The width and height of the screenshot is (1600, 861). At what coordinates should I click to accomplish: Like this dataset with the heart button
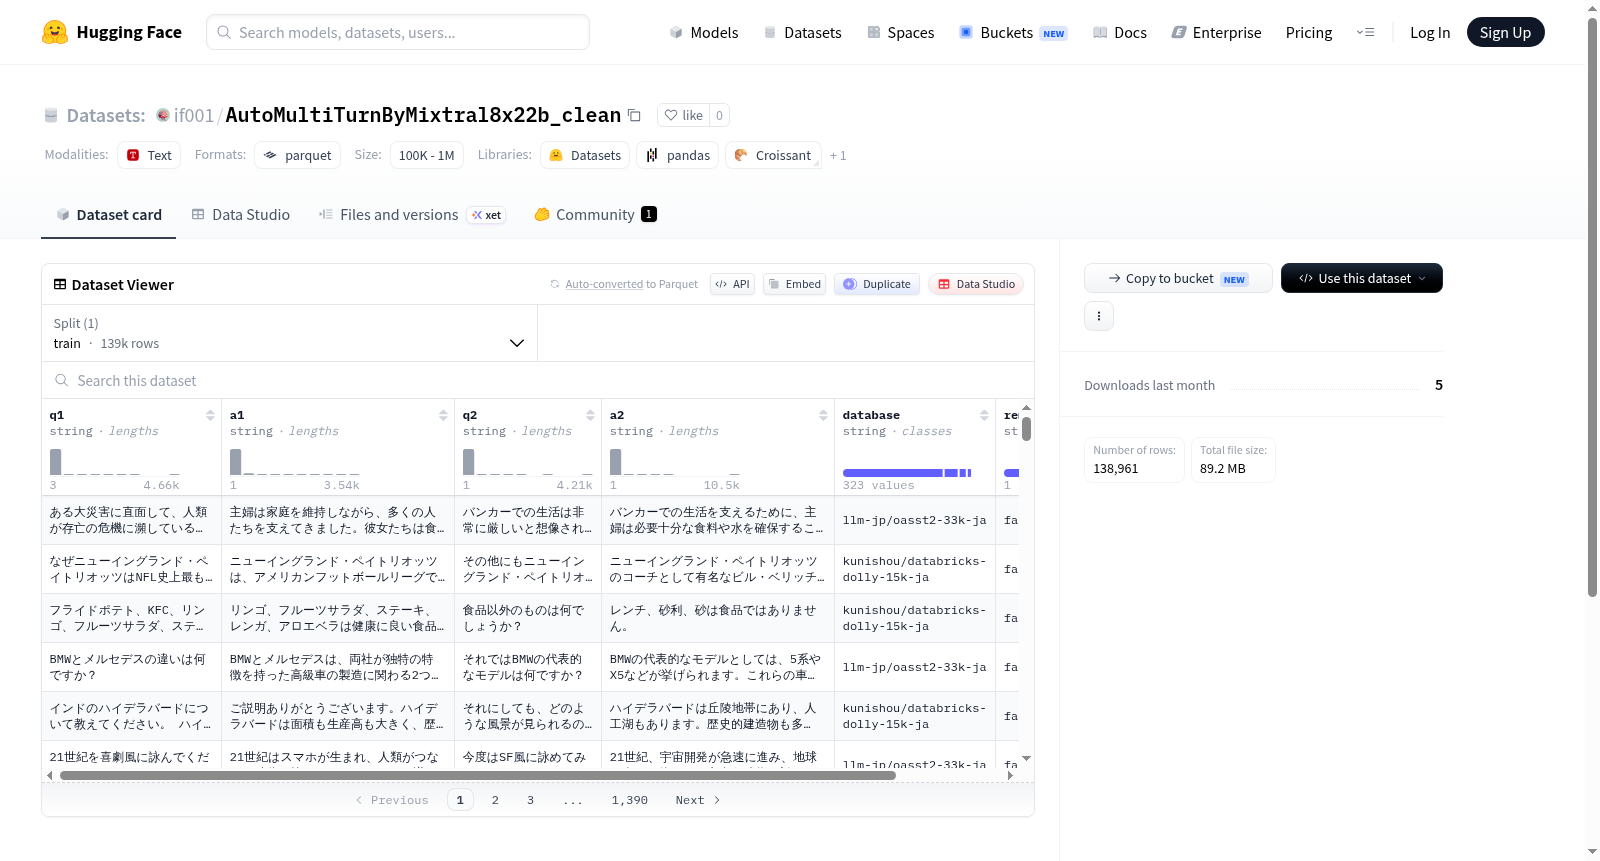tap(683, 115)
